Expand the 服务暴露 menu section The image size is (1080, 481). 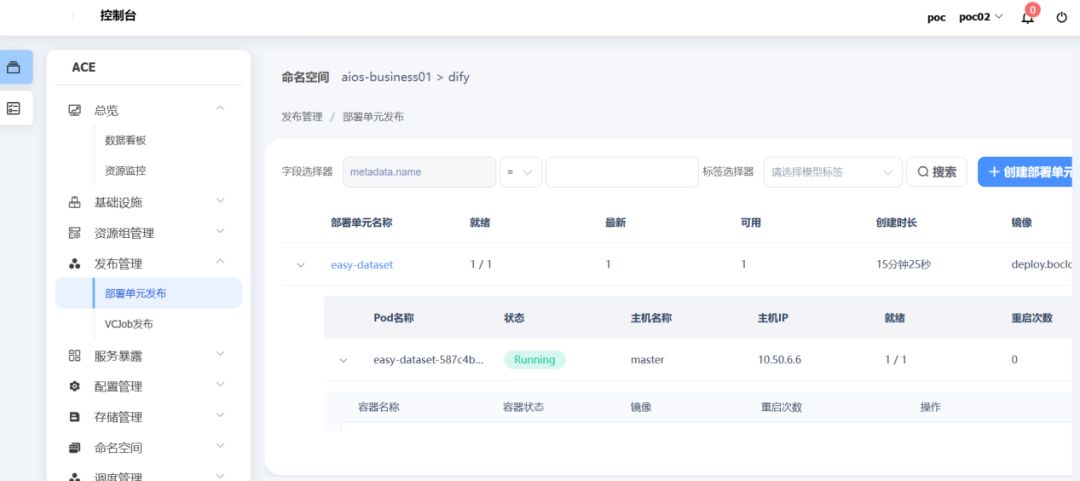[220, 354]
